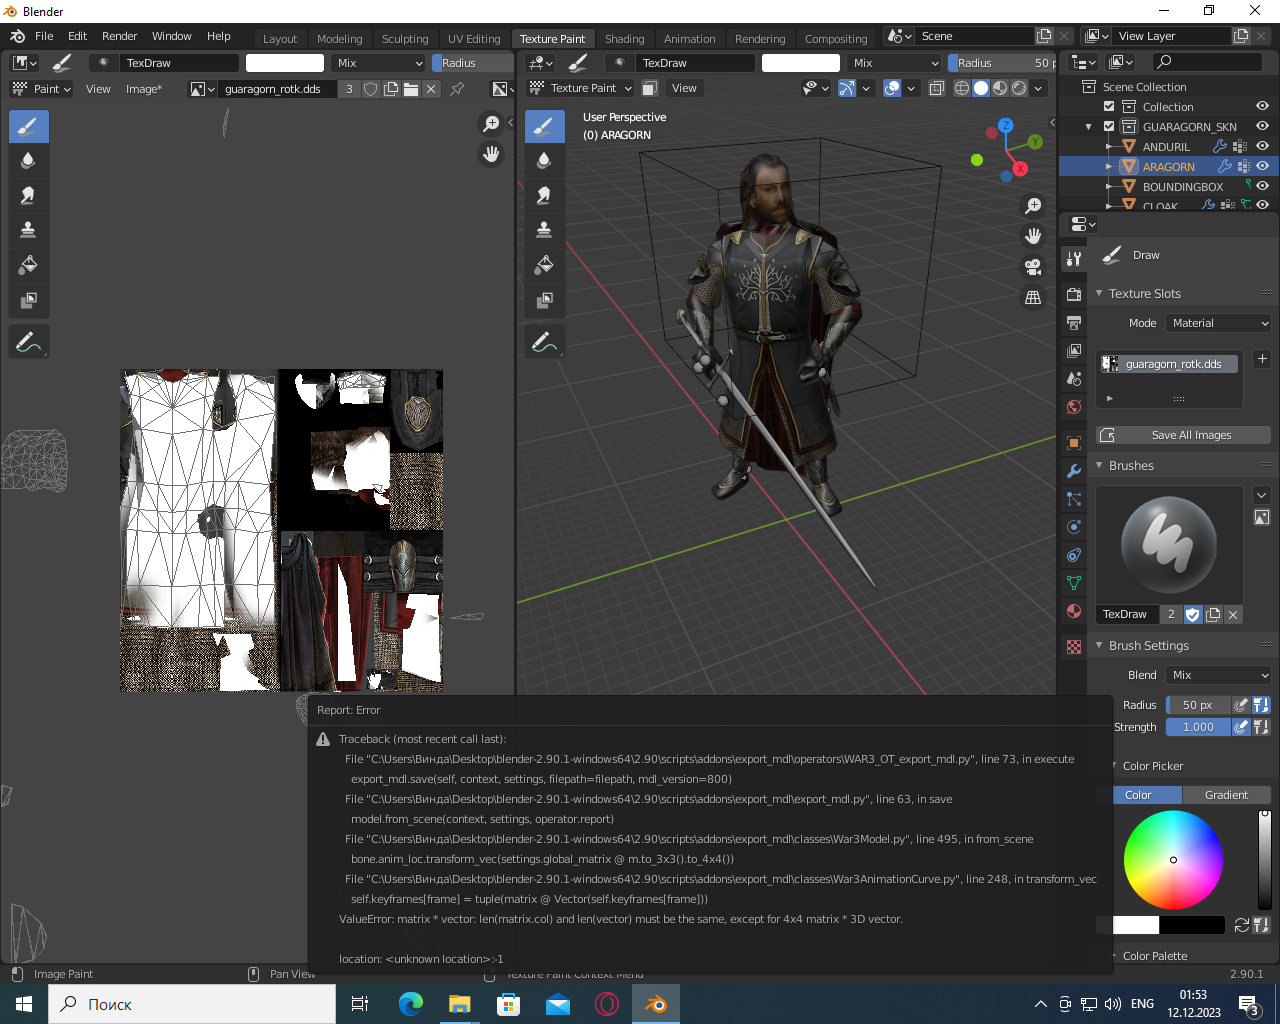Open the texture slots Mode Material dropdown

[x=1219, y=323]
